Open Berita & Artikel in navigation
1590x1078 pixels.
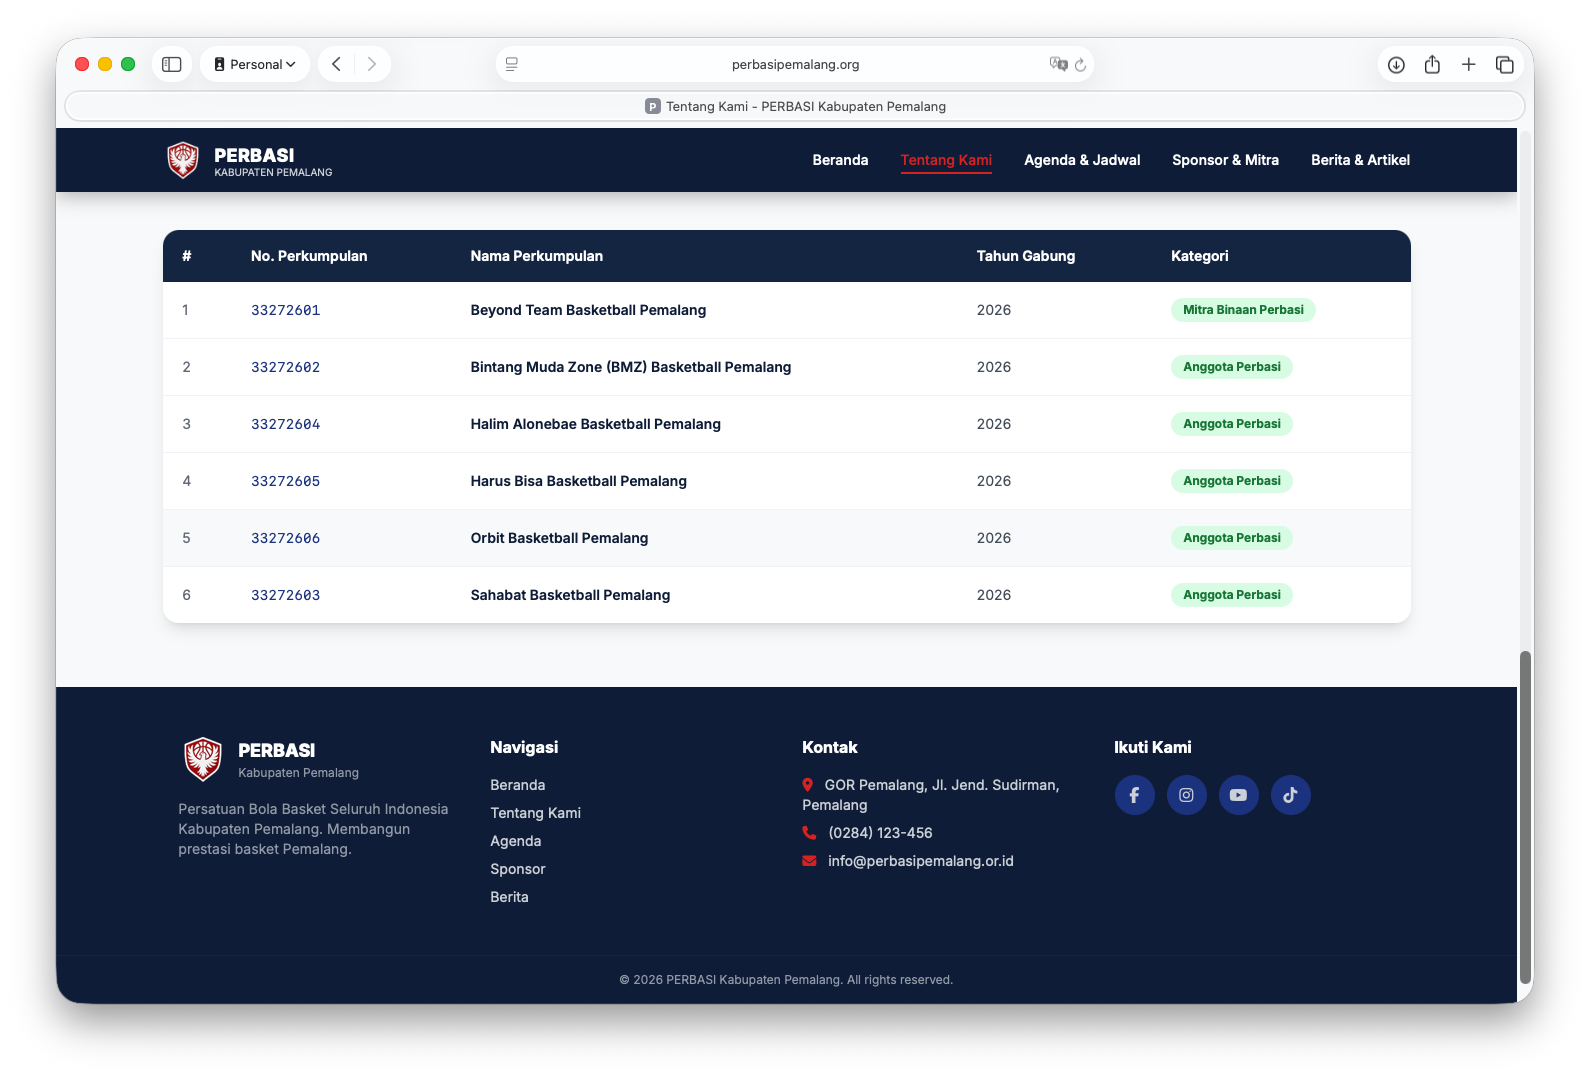1360,160
